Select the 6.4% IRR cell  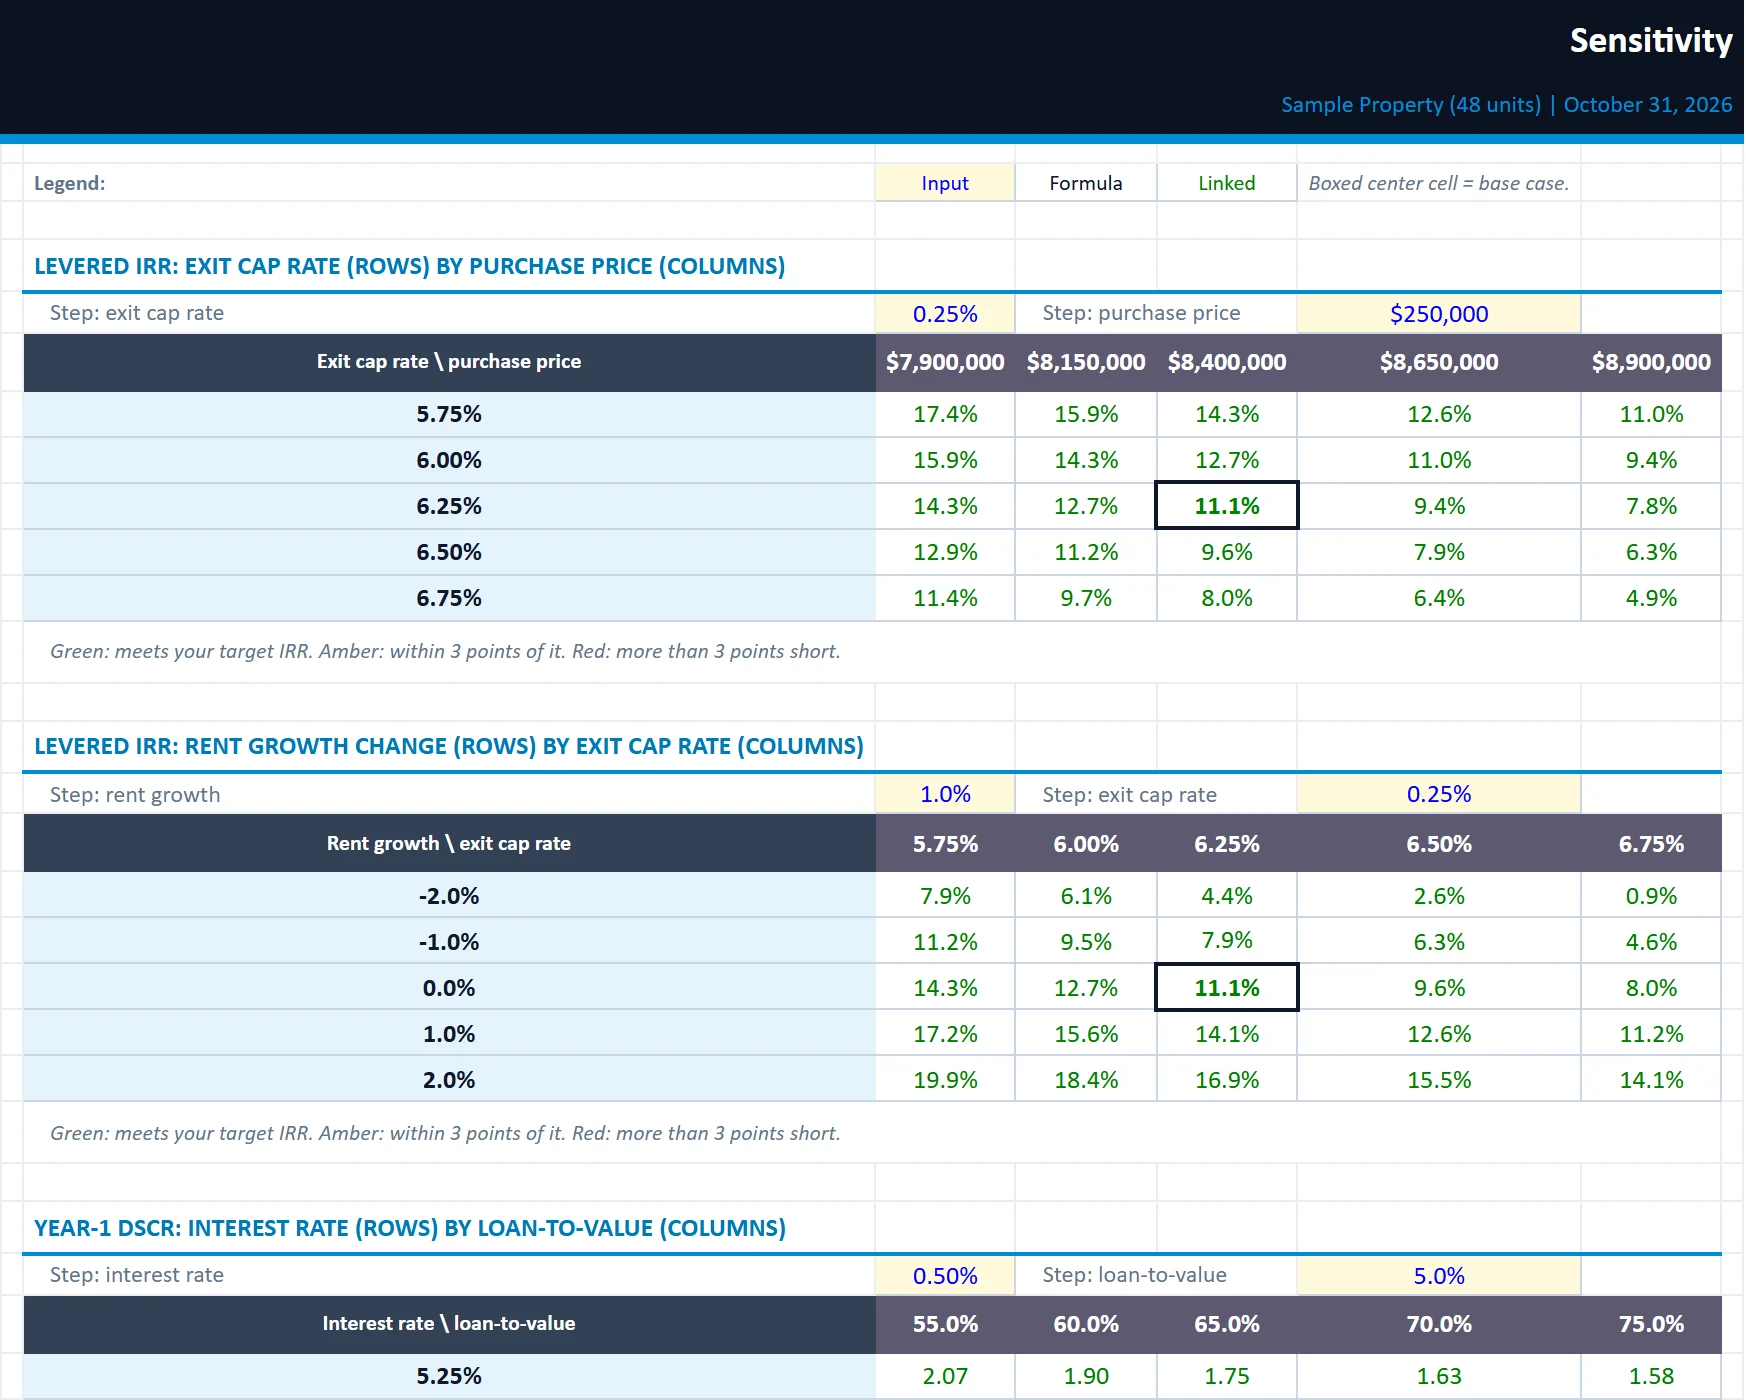(x=1438, y=598)
